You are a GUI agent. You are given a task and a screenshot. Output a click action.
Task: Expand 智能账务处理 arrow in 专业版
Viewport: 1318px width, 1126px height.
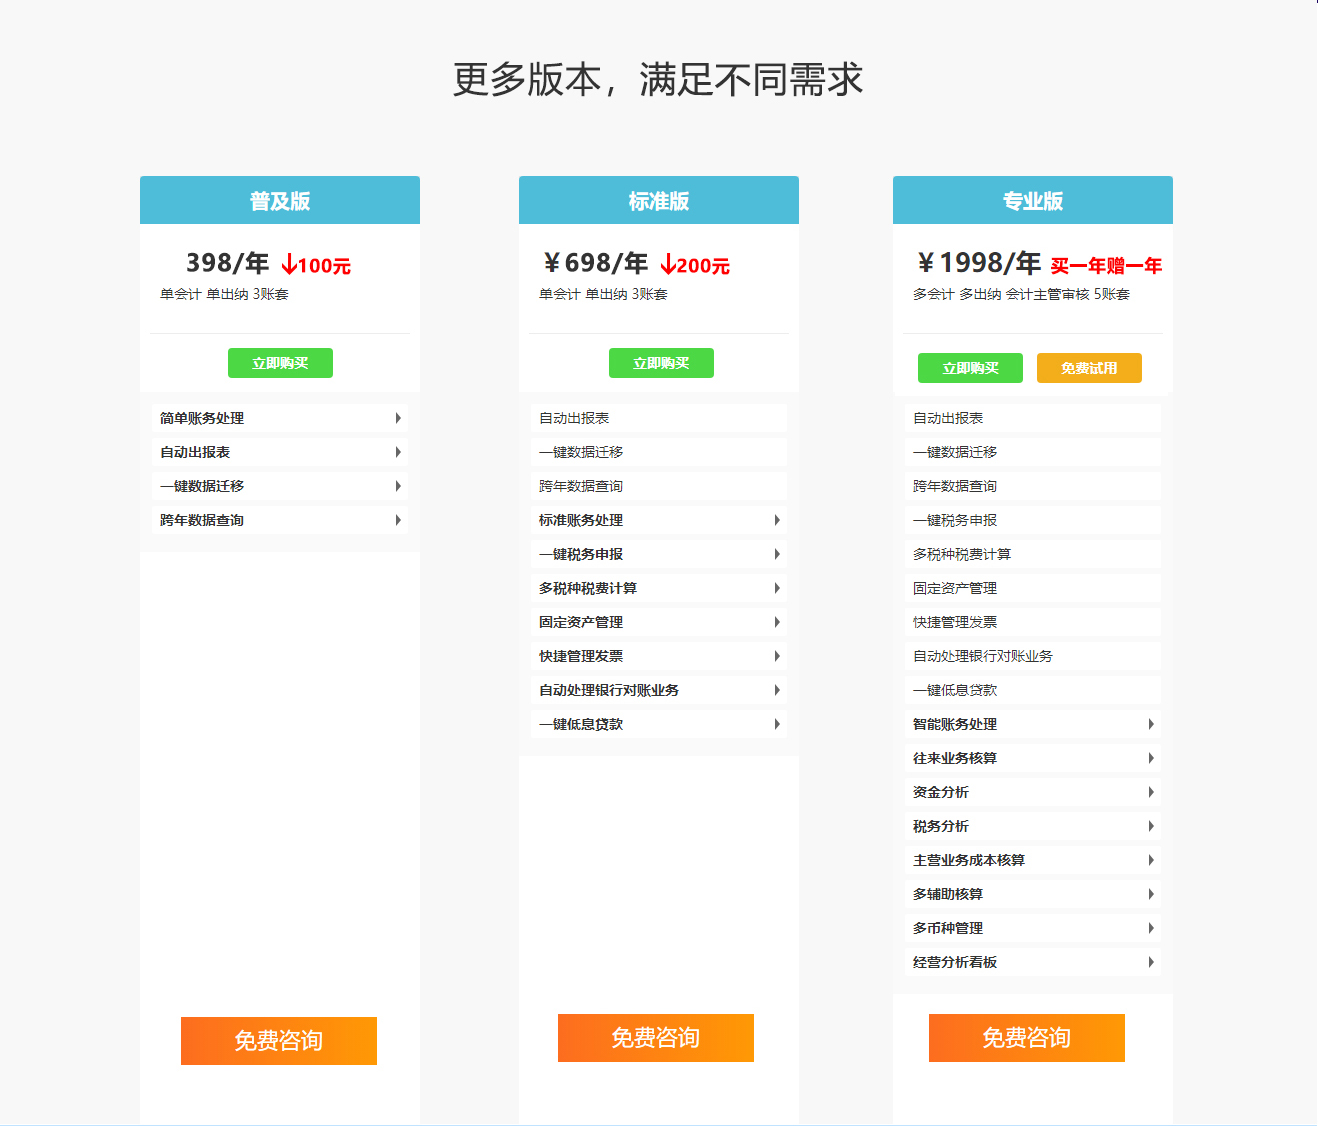coord(1151,724)
